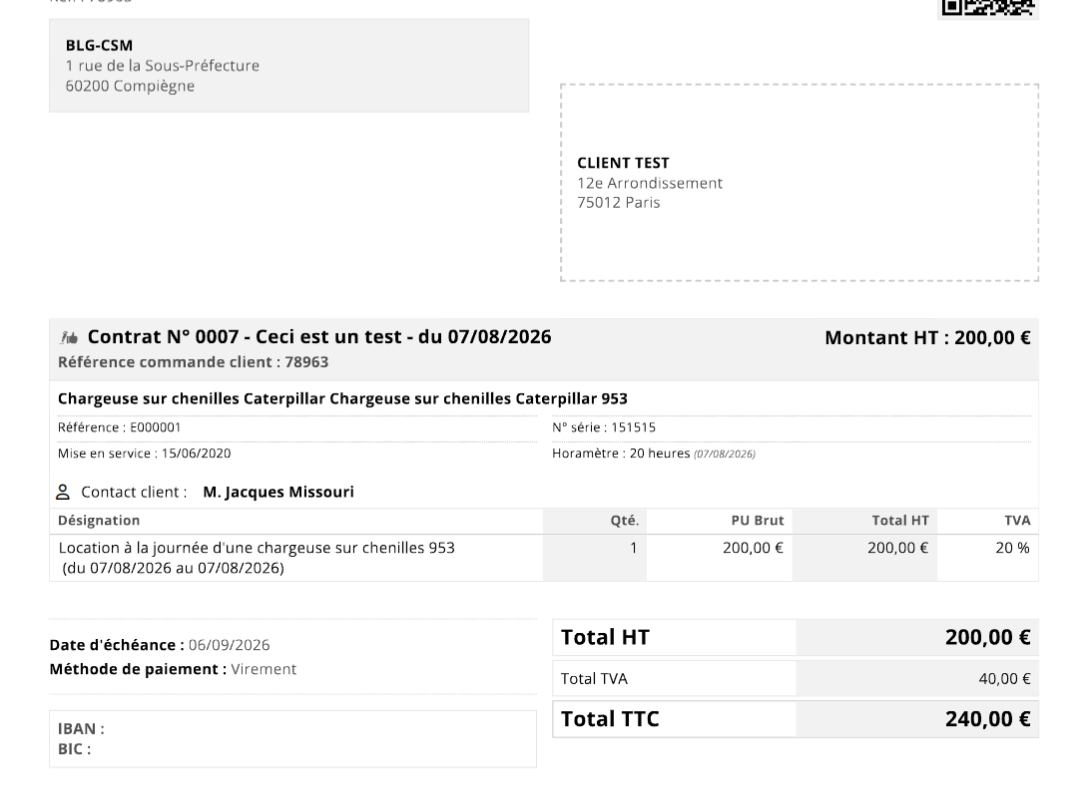The width and height of the screenshot is (1067, 808).
Task: Click the rental period du 07/08/2026 au 07/08/2026
Action: pos(173,568)
